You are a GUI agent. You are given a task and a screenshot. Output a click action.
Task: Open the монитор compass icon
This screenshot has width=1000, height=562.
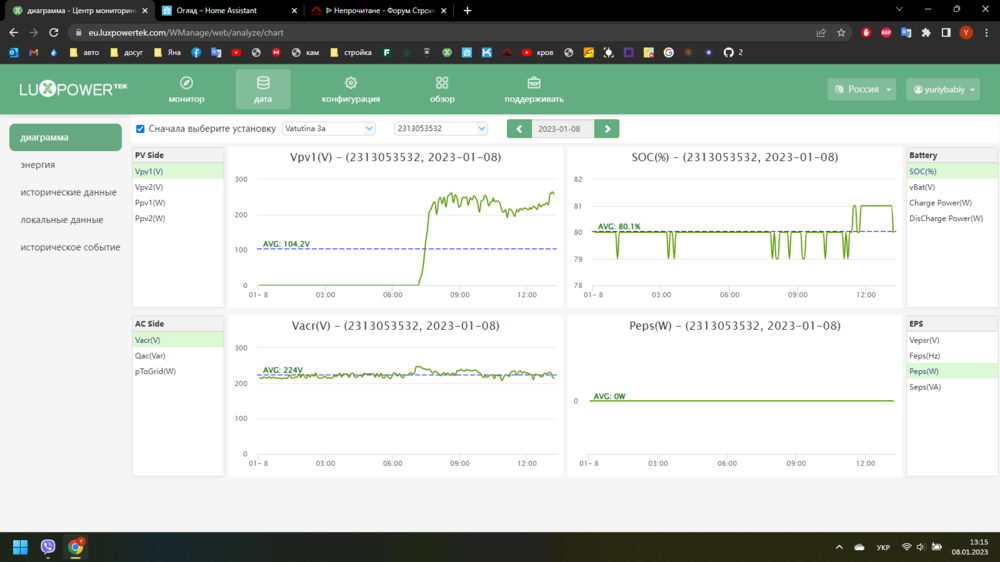[186, 83]
